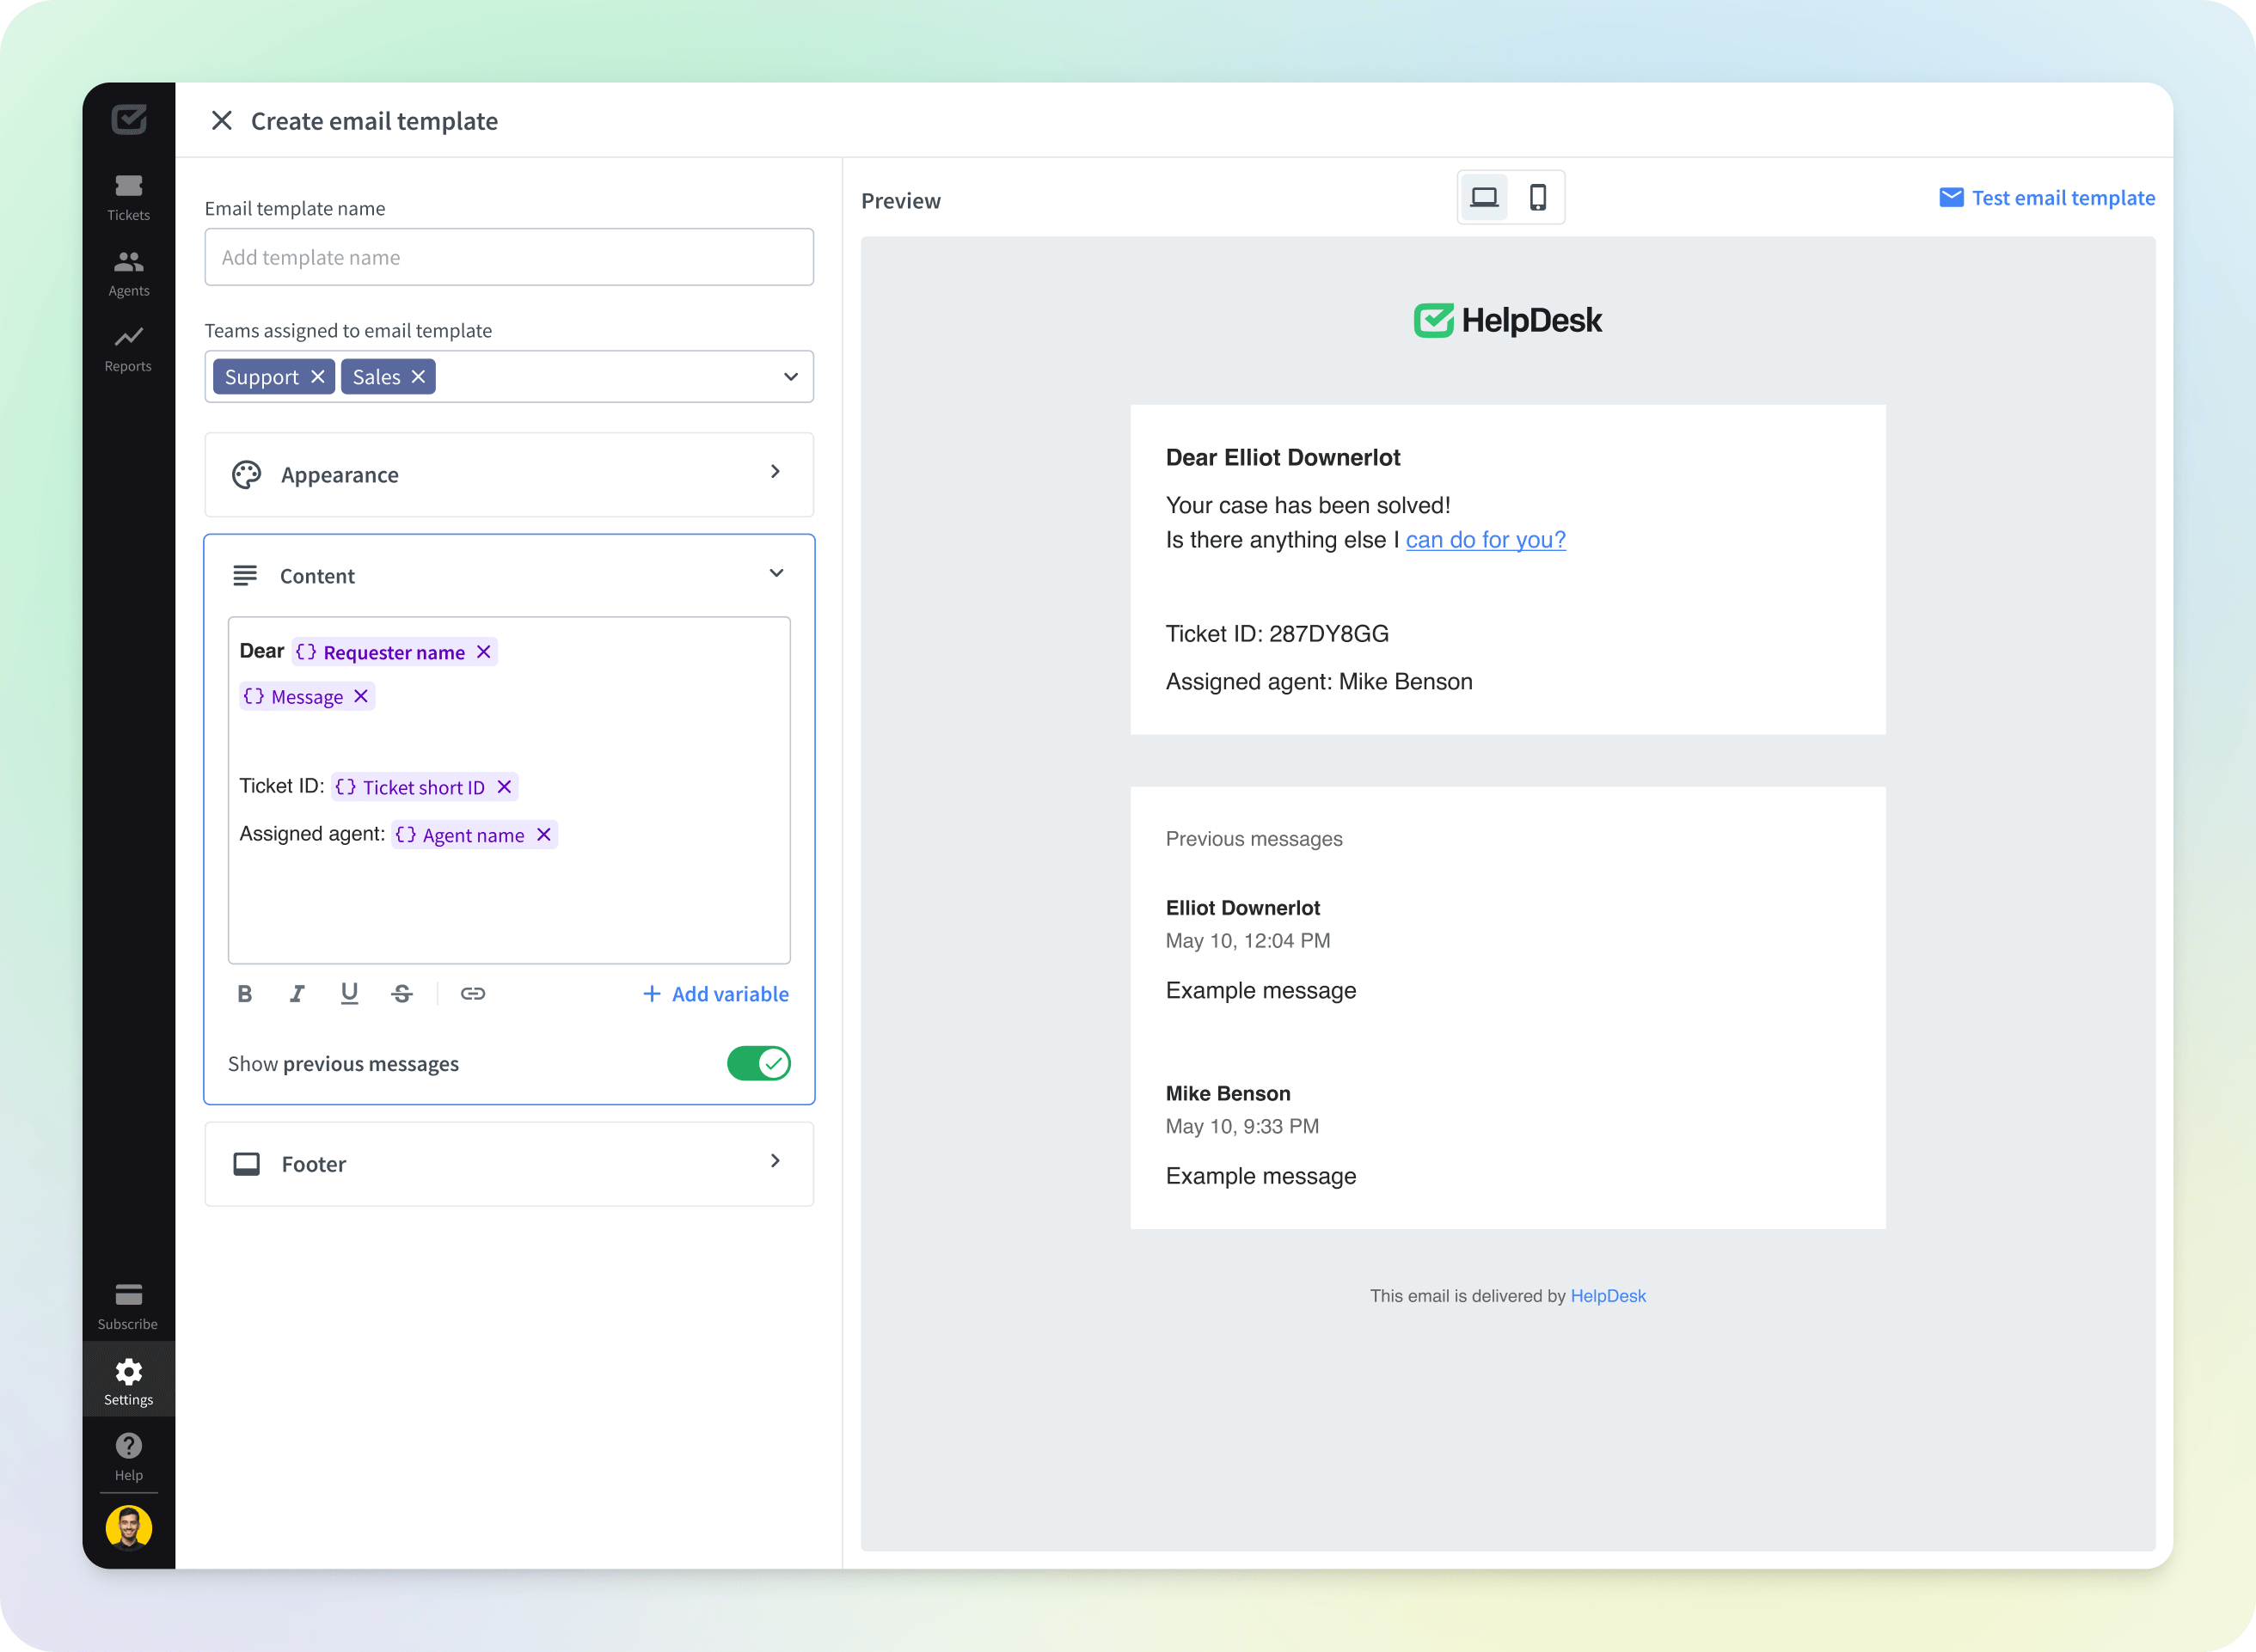Open Help from the sidebar
2256x1652 pixels.
pyautogui.click(x=128, y=1452)
